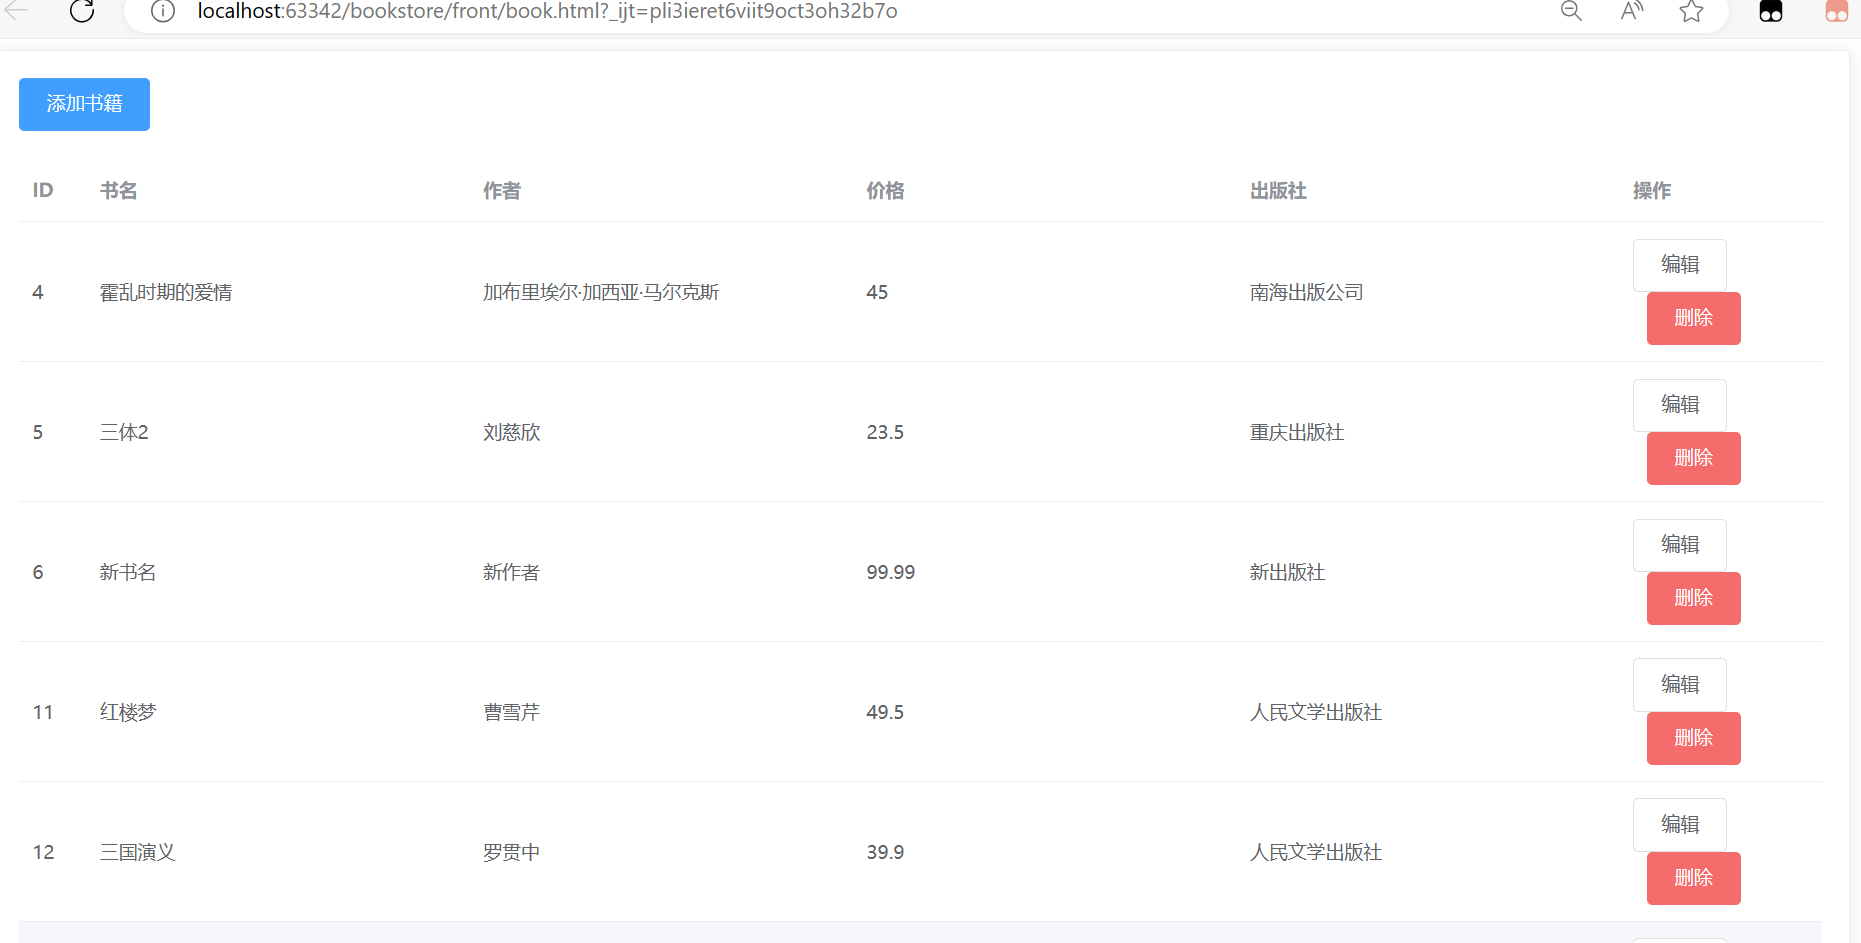Delete the book 三国演义
Viewport: 1861px width, 943px height.
(1693, 878)
